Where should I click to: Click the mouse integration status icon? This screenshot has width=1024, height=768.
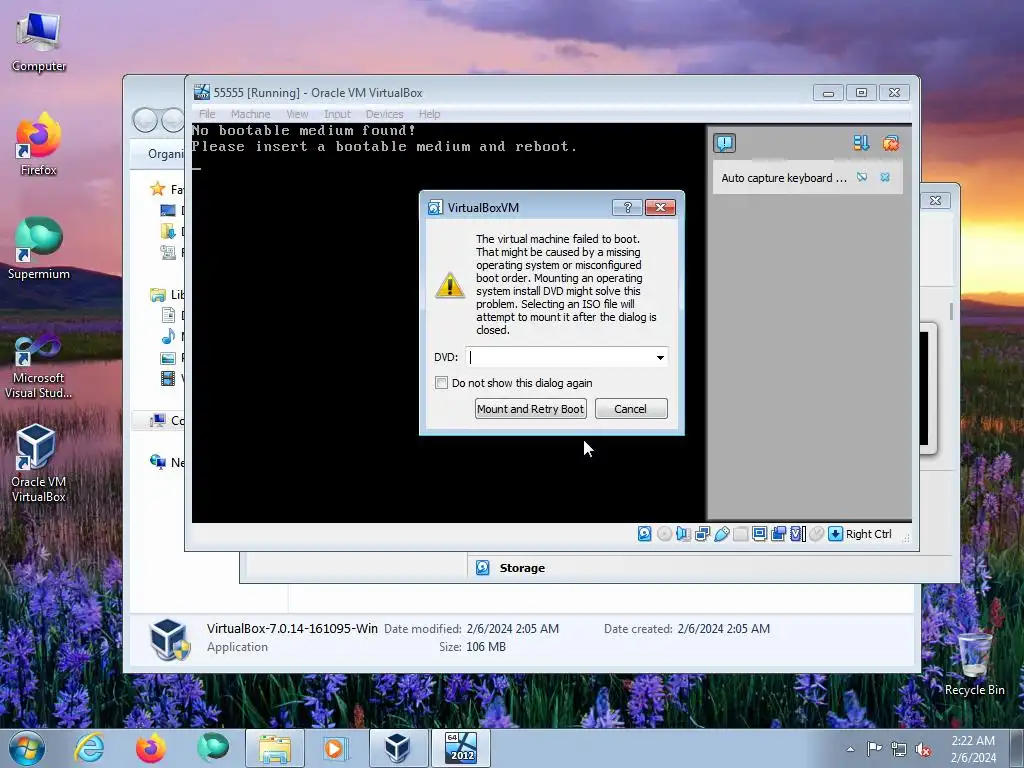point(816,534)
